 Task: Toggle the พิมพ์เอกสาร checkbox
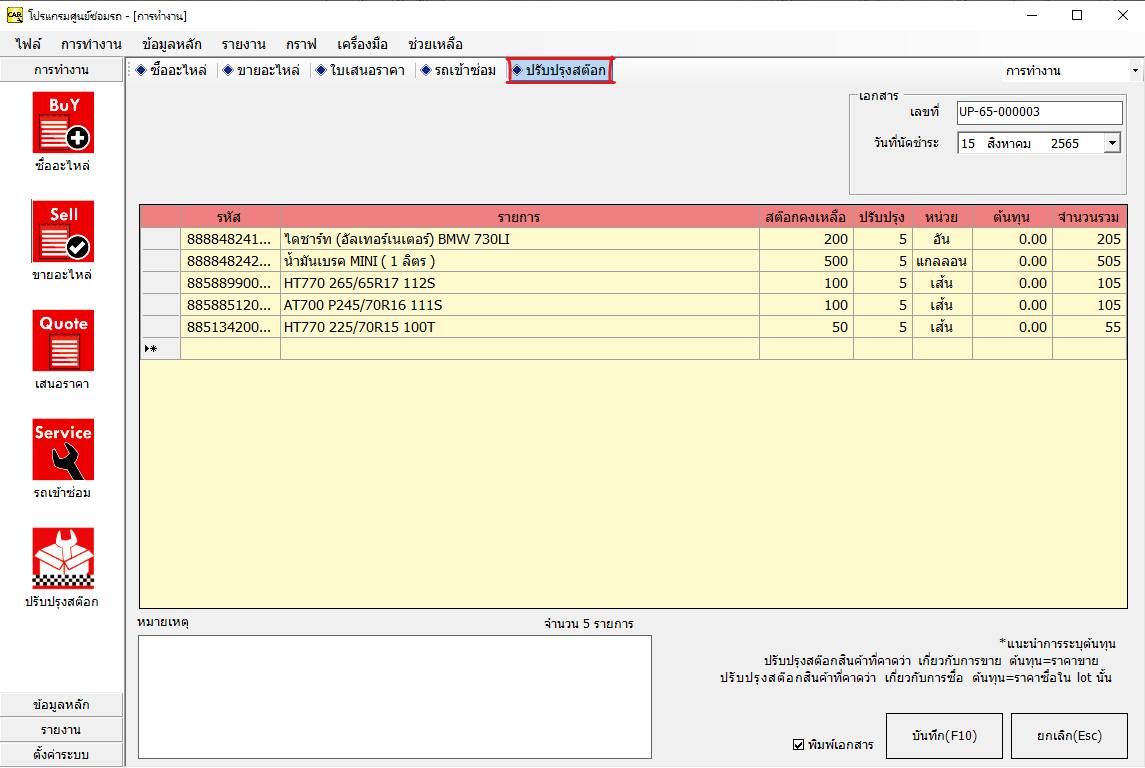coord(798,745)
